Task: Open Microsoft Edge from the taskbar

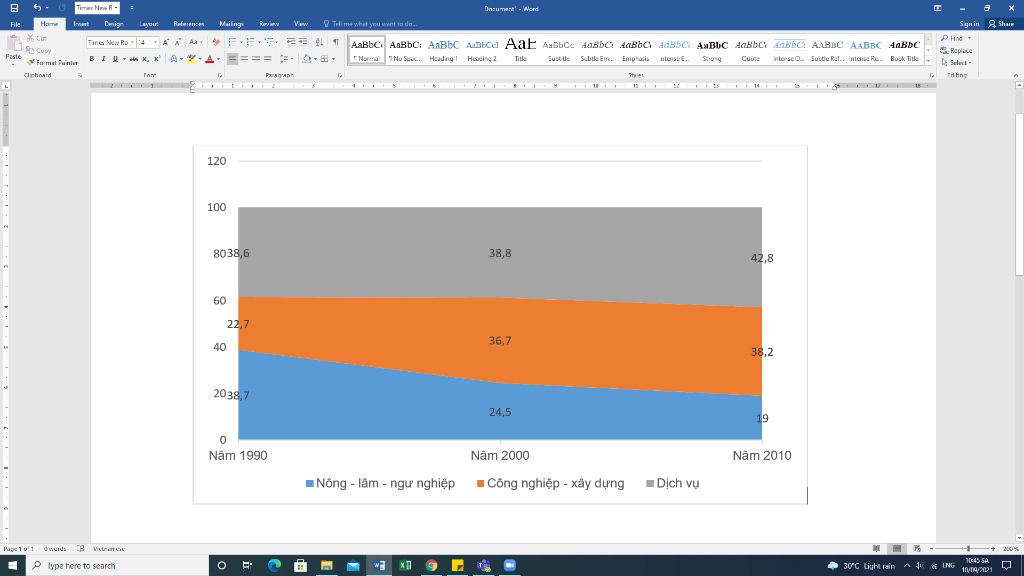Action: pos(274,565)
